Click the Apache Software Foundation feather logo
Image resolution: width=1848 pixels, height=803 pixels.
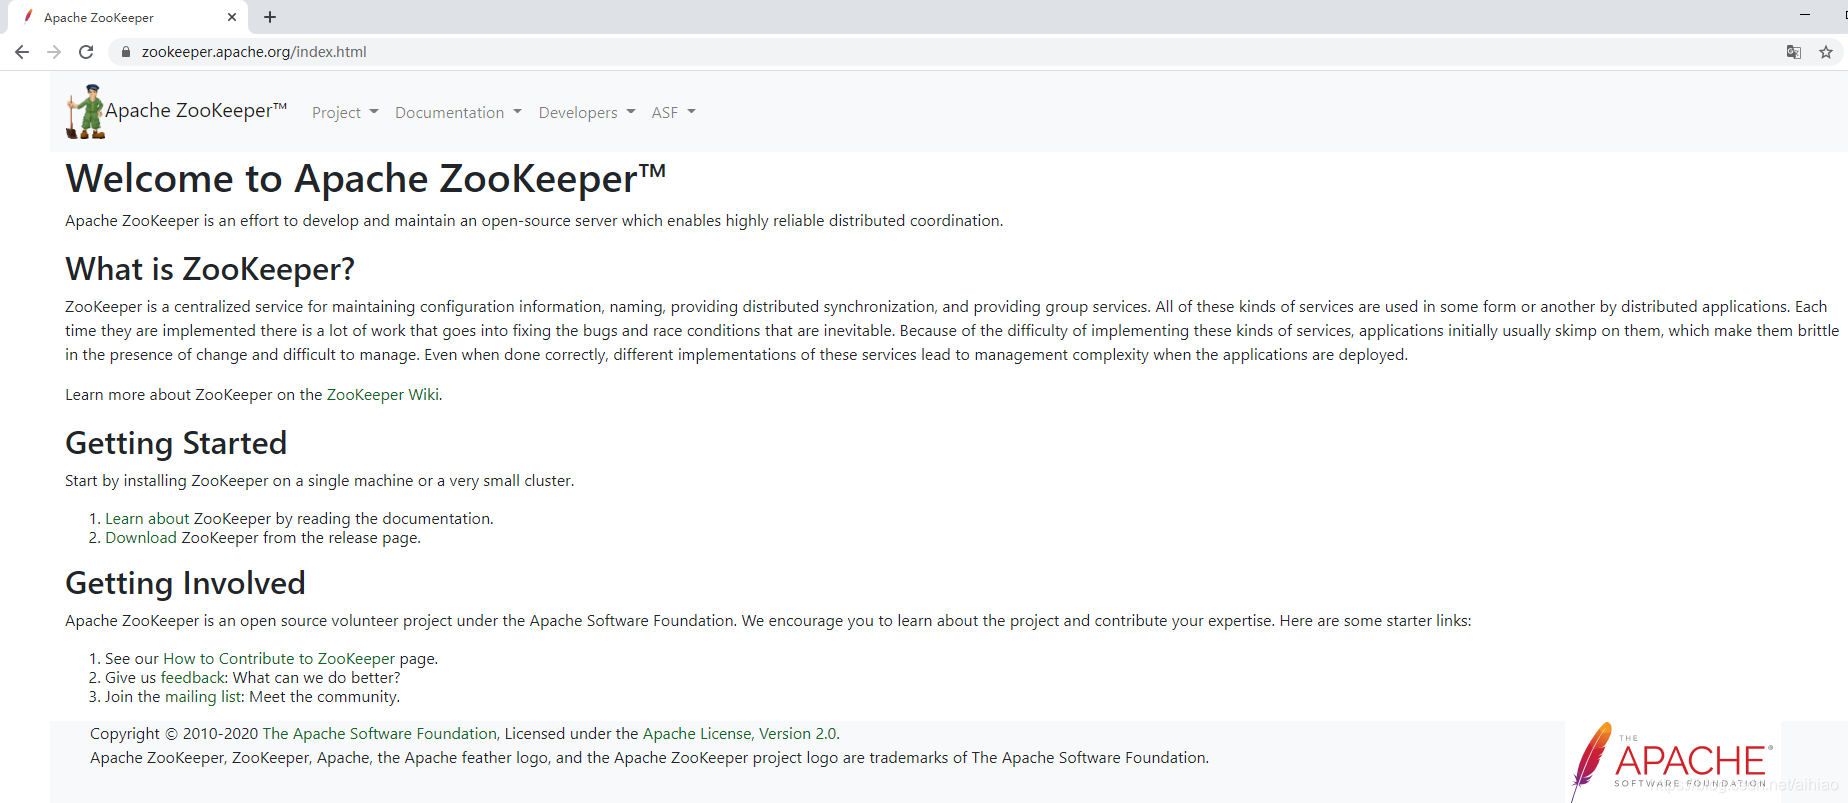(1673, 762)
